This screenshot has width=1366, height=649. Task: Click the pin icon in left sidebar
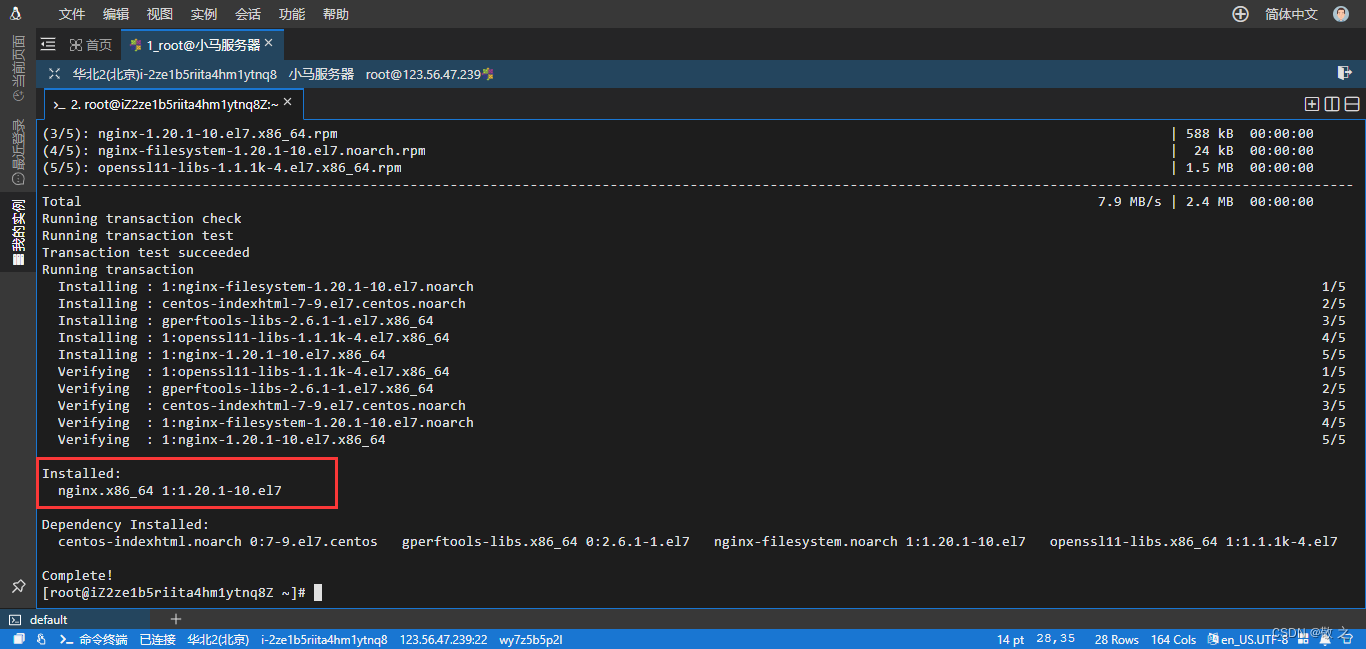point(18,585)
